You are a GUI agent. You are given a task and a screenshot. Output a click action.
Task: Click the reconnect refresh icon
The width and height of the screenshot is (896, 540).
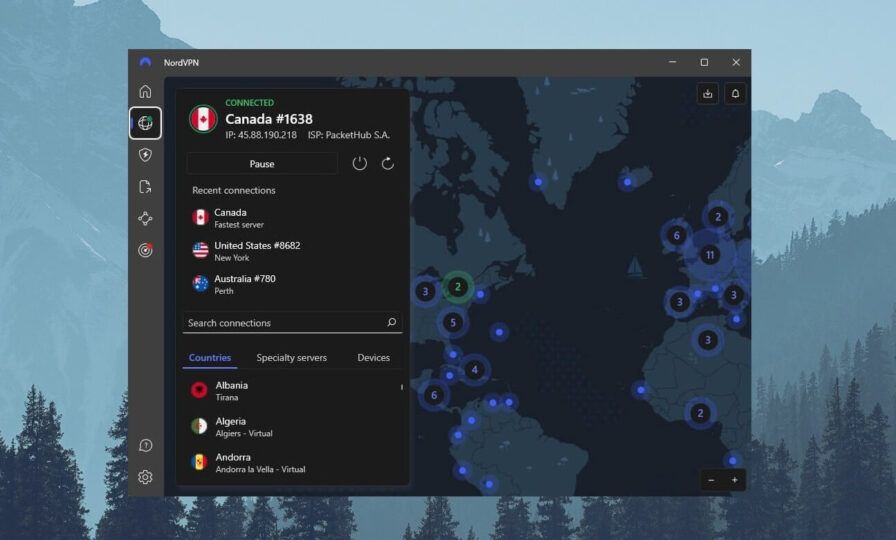[387, 163]
